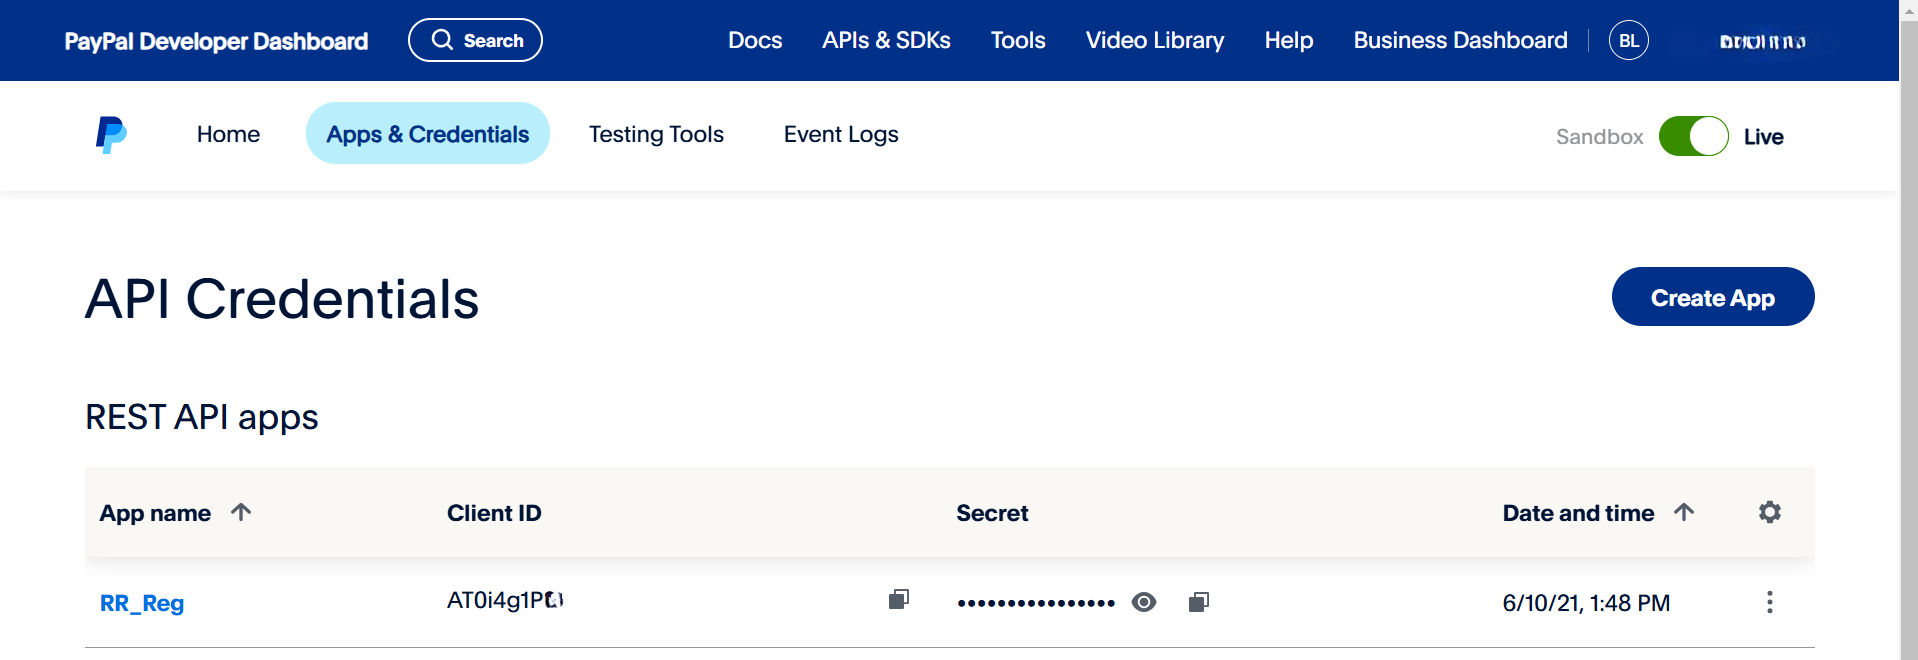This screenshot has height=660, width=1918.
Task: Reveal the secret with eye icon
Action: pos(1143,602)
